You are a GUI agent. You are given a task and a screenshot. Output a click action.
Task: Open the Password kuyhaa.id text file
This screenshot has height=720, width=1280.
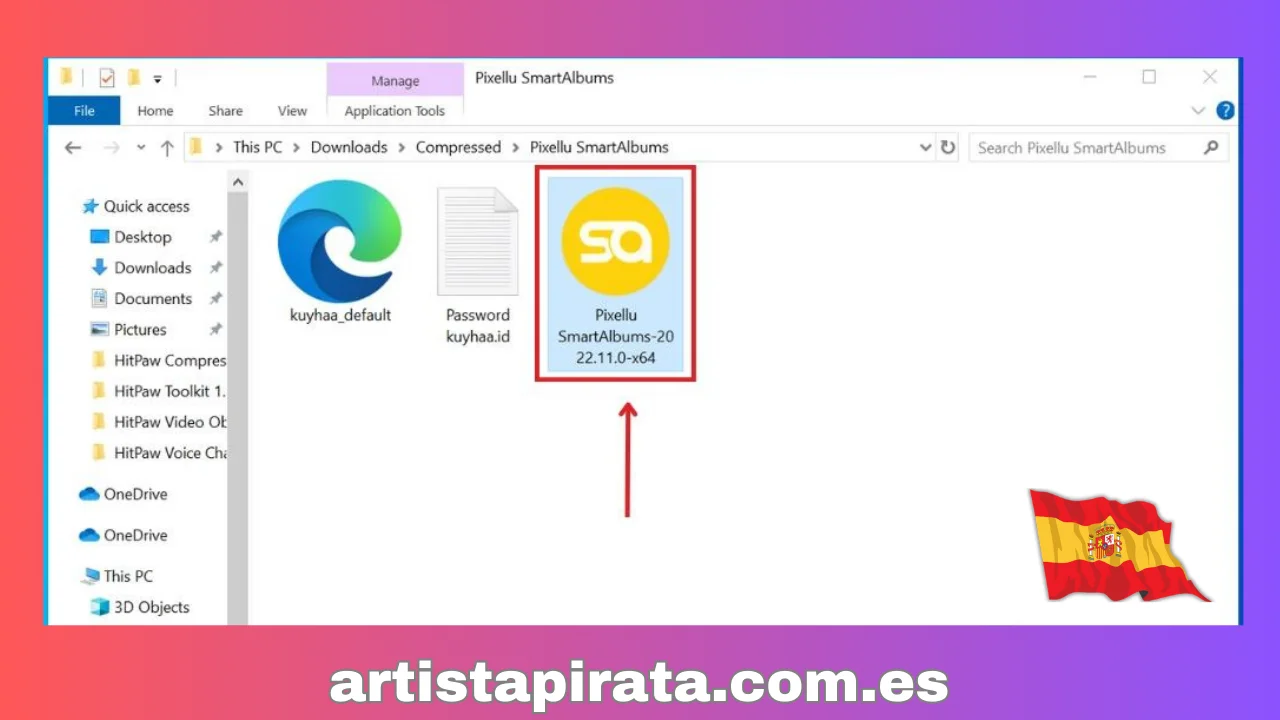click(x=477, y=240)
